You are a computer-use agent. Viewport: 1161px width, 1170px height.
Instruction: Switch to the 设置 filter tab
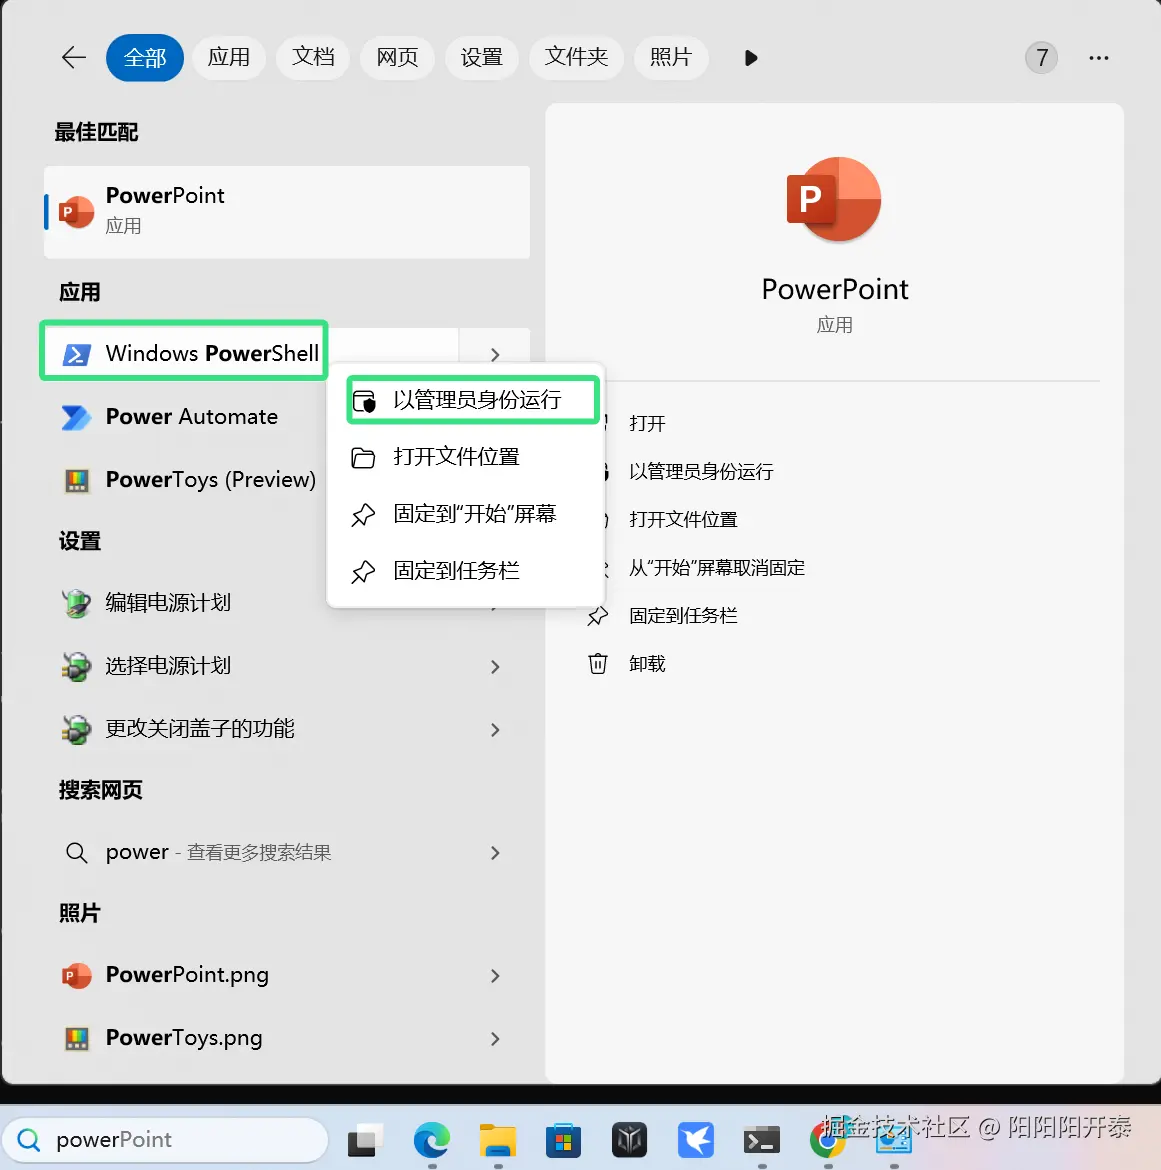click(481, 57)
